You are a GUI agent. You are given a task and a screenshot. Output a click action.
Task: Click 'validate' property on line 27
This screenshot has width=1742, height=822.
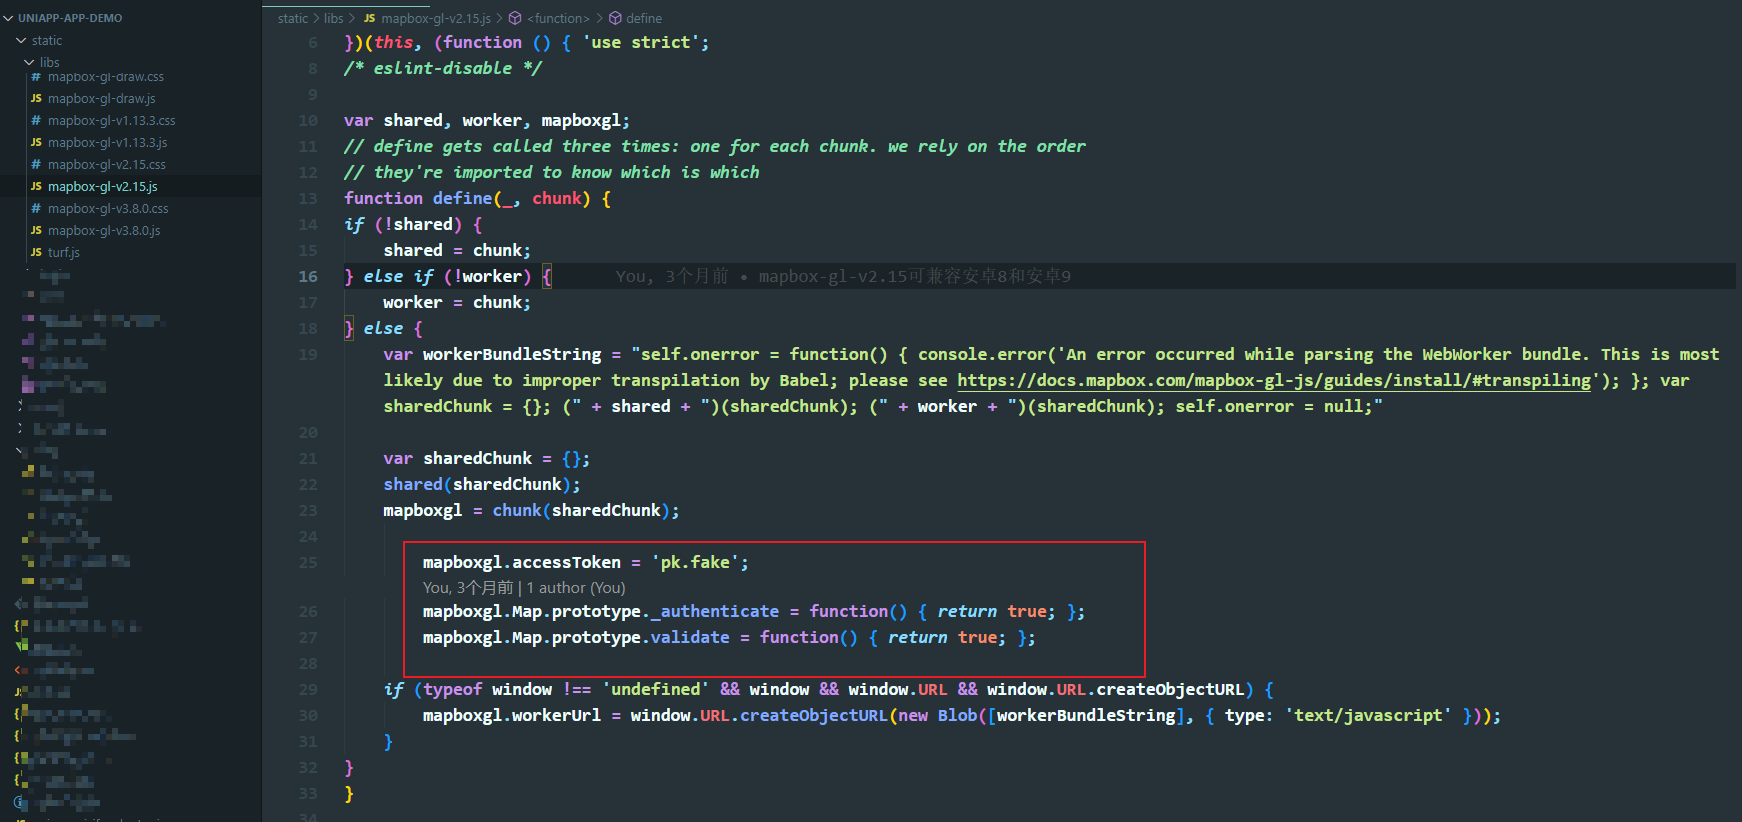[690, 637]
